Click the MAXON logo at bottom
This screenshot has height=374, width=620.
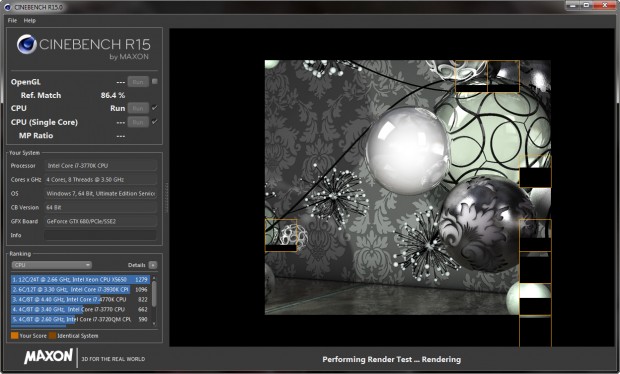[x=48, y=356]
